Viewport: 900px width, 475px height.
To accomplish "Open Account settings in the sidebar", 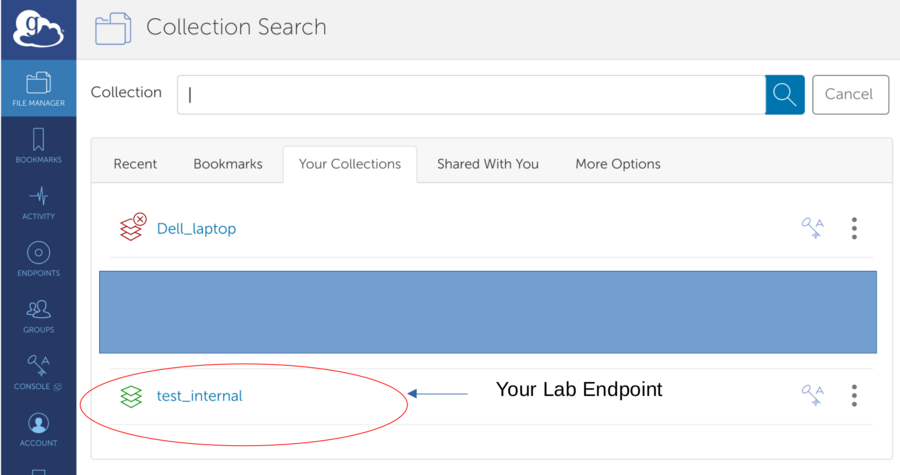I will 39,429.
